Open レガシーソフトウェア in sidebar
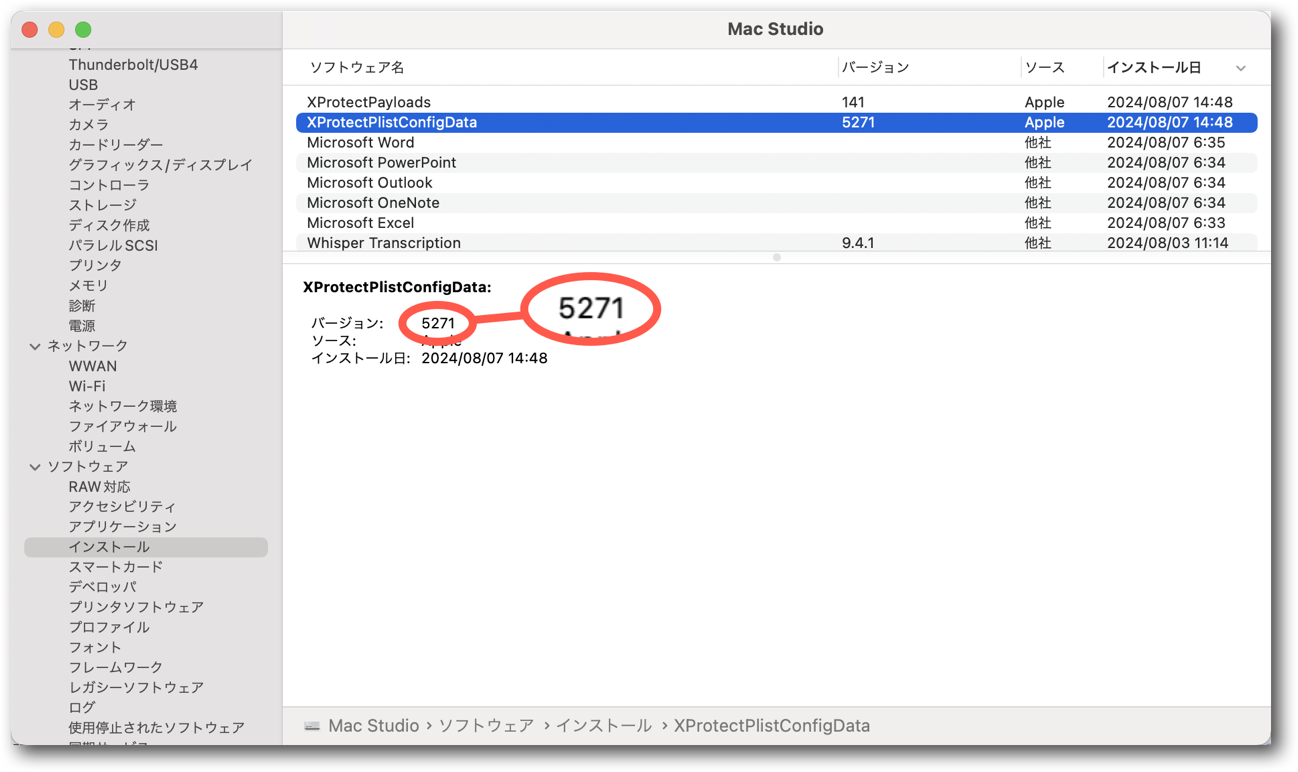The height and width of the screenshot is (772, 1298). tap(136, 687)
